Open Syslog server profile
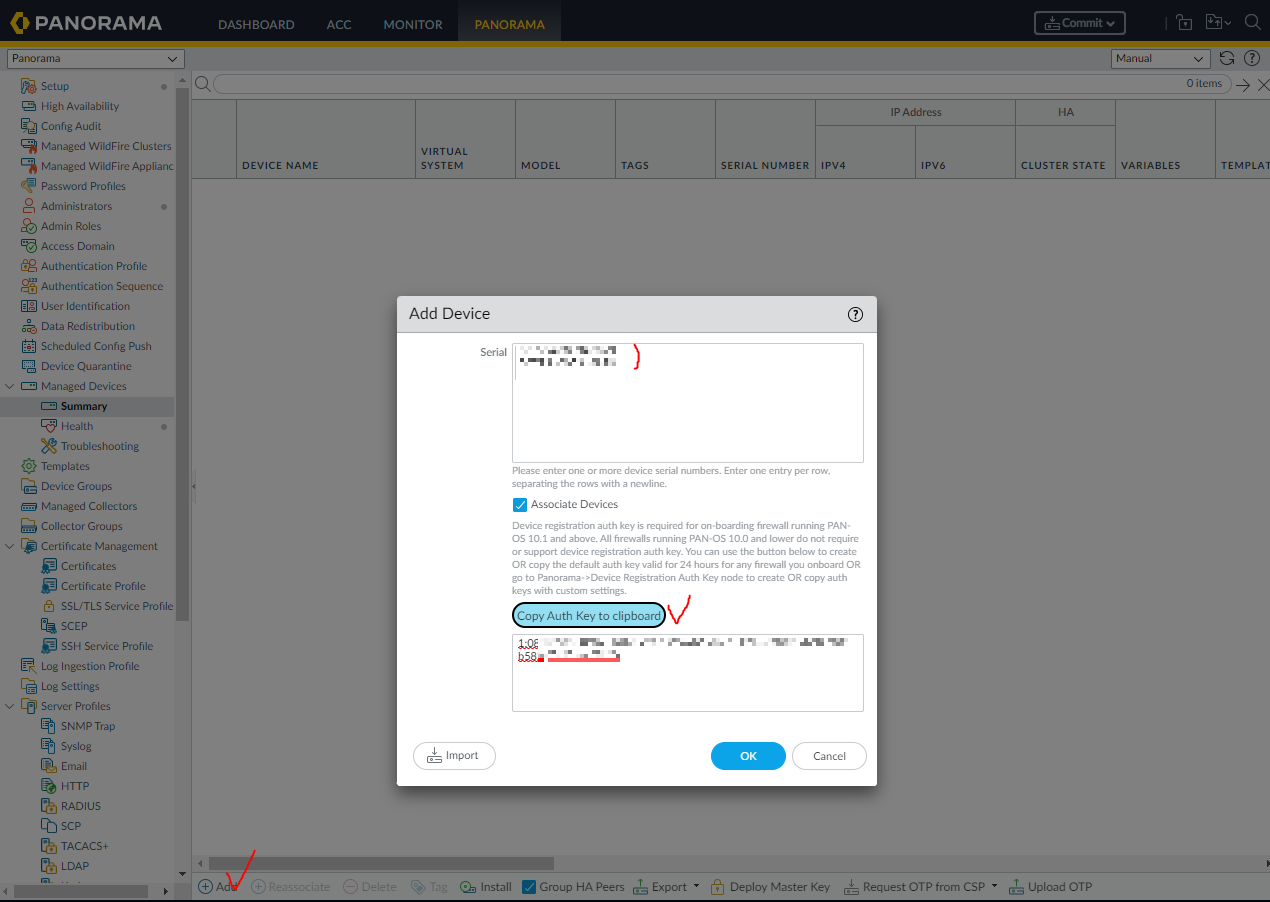1270x902 pixels. point(76,746)
